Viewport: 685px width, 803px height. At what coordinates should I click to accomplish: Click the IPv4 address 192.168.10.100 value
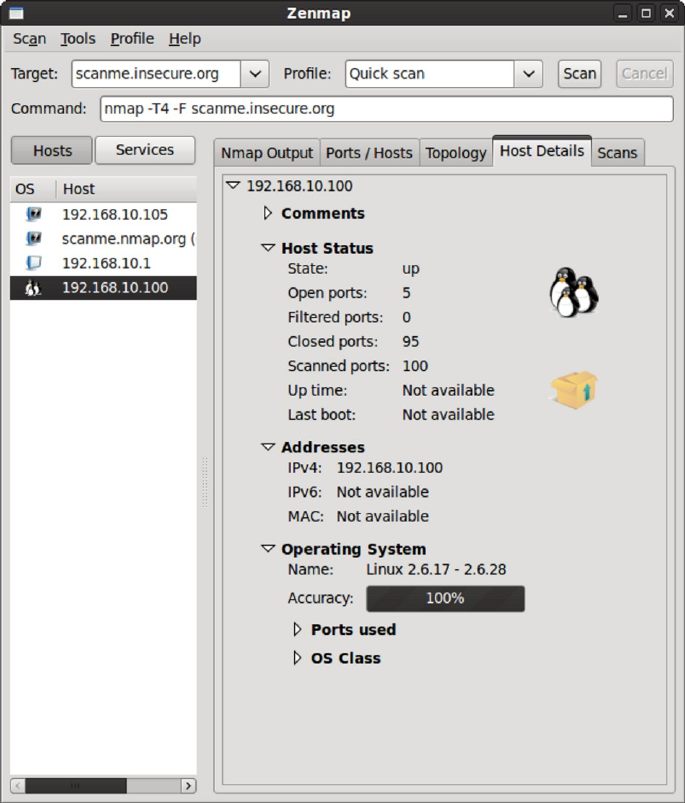click(390, 468)
